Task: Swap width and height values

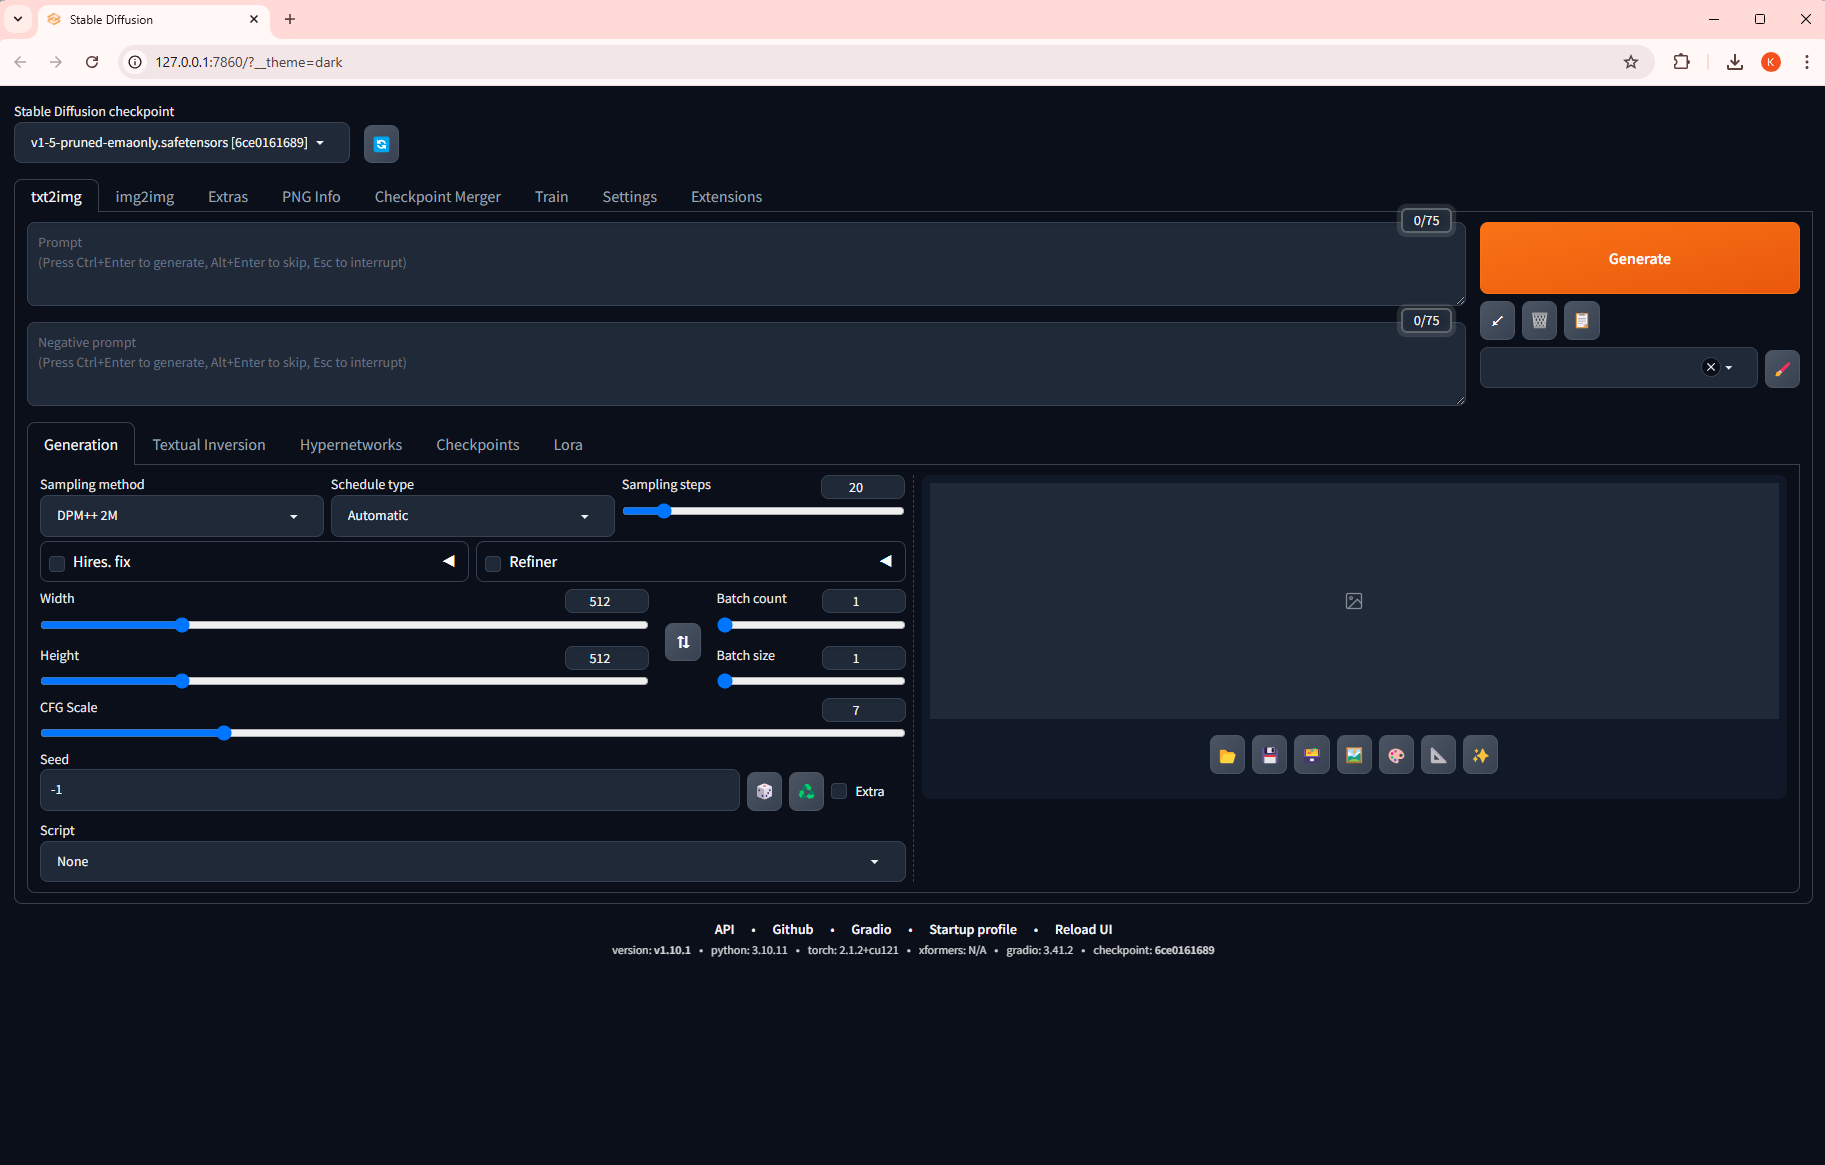Action: click(x=683, y=642)
